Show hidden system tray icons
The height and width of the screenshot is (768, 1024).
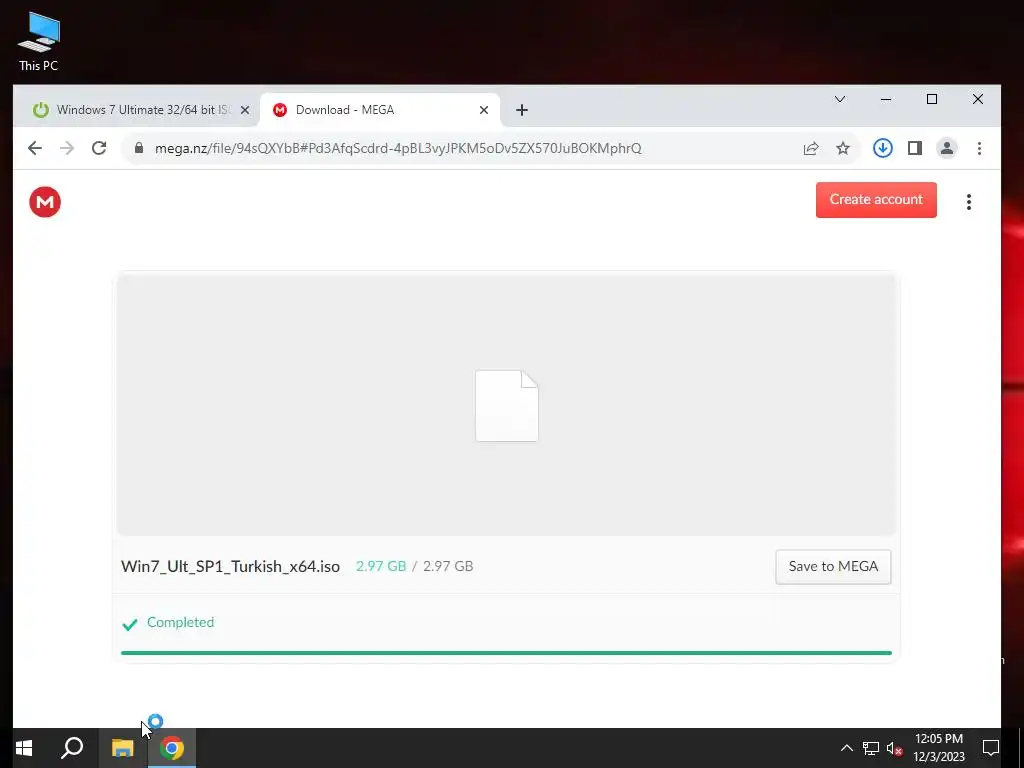[x=846, y=748]
